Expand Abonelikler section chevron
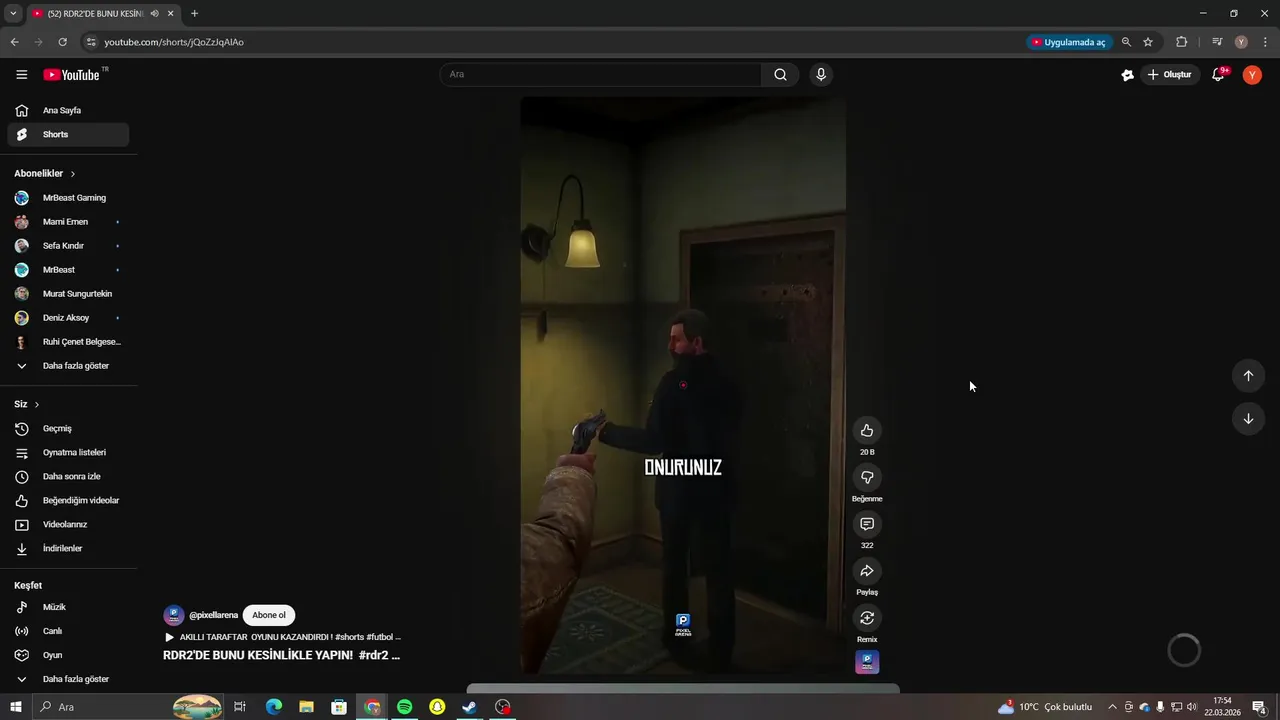 72,174
